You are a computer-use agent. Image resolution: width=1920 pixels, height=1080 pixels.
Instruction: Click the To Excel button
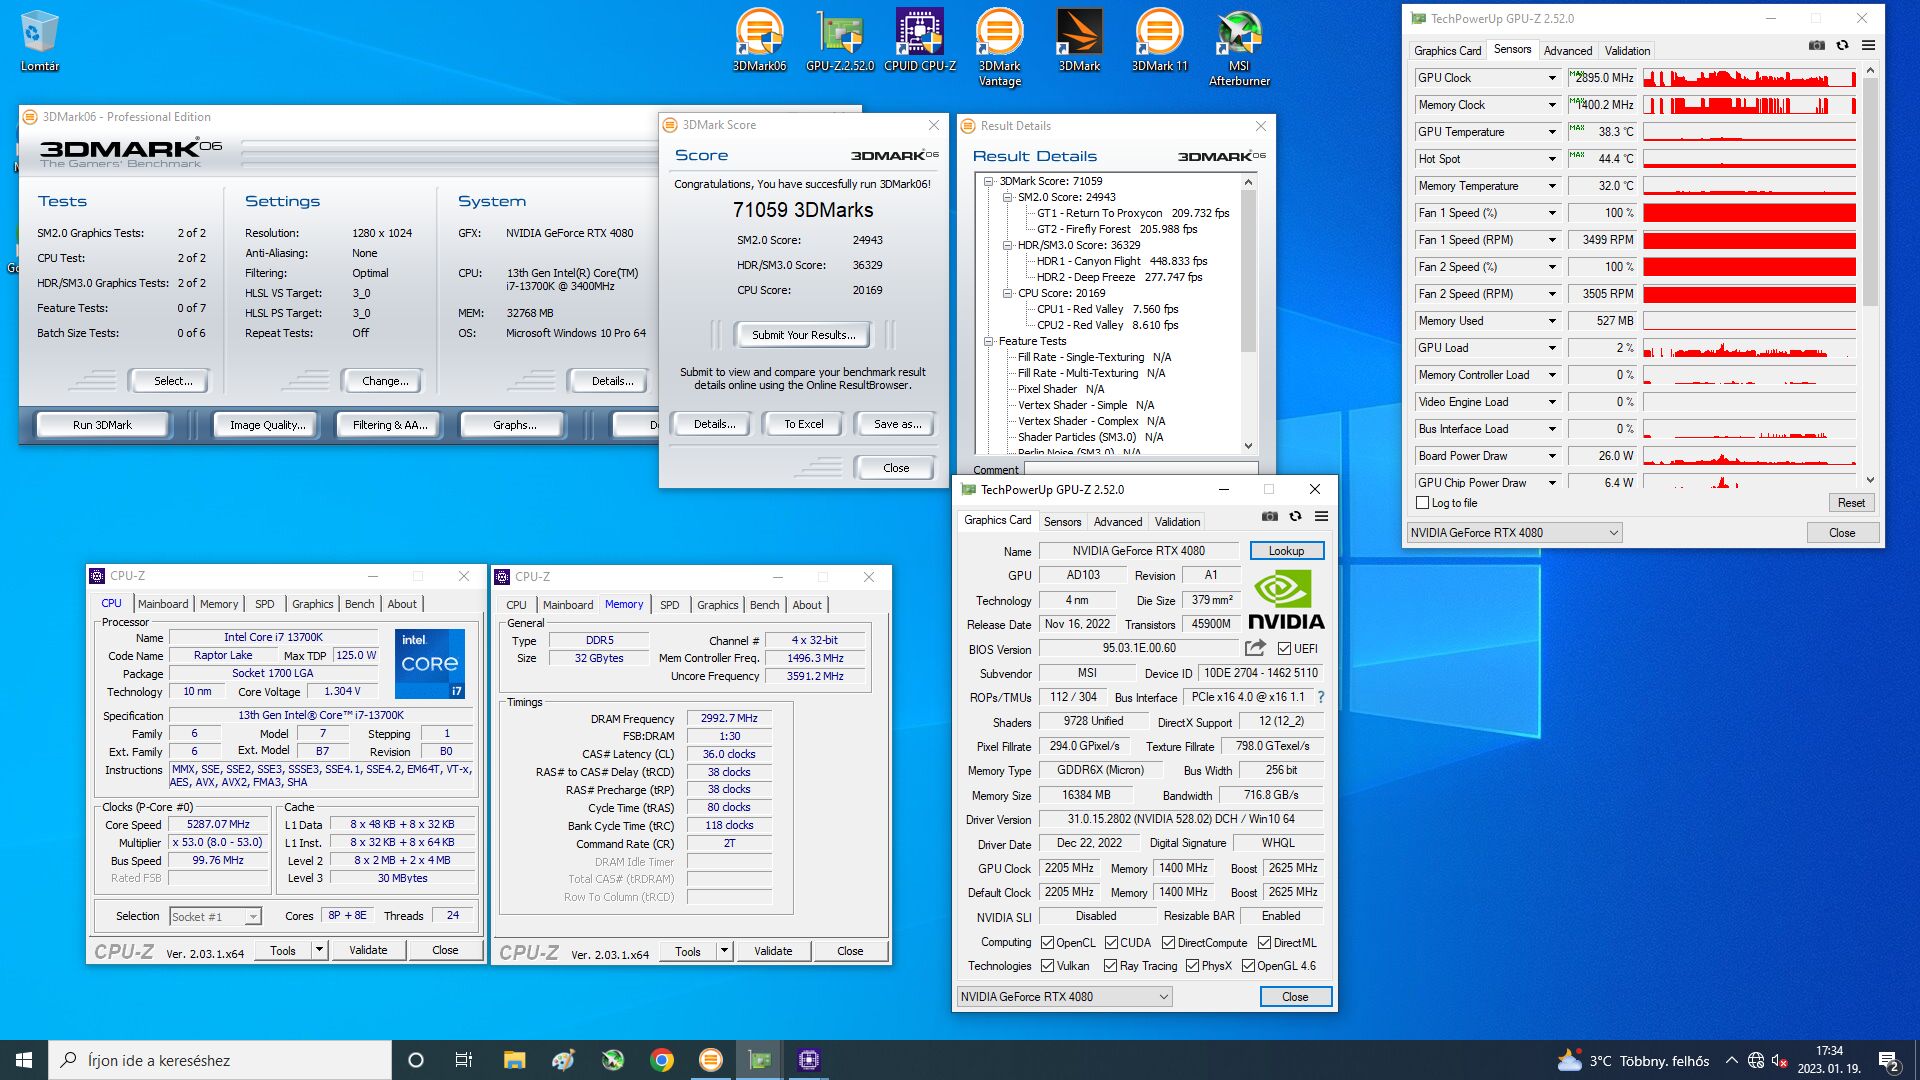pyautogui.click(x=803, y=424)
